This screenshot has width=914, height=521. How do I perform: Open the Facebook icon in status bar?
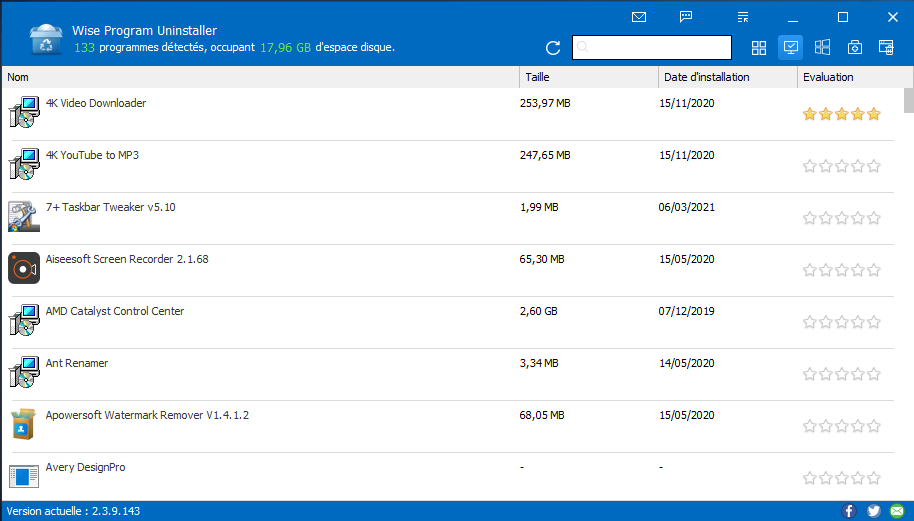pos(849,511)
